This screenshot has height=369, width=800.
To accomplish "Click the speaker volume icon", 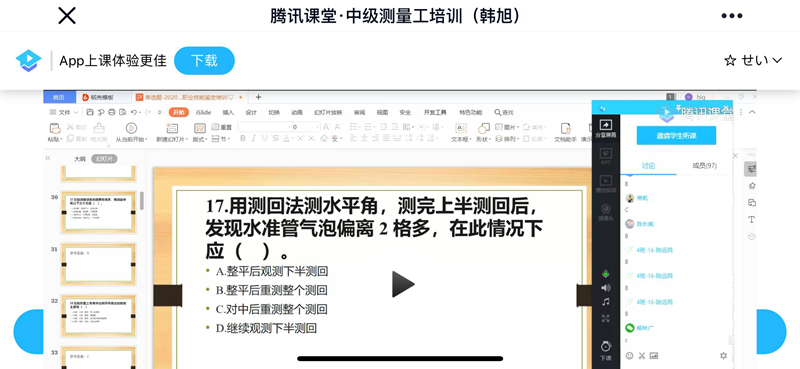I will coord(606,288).
